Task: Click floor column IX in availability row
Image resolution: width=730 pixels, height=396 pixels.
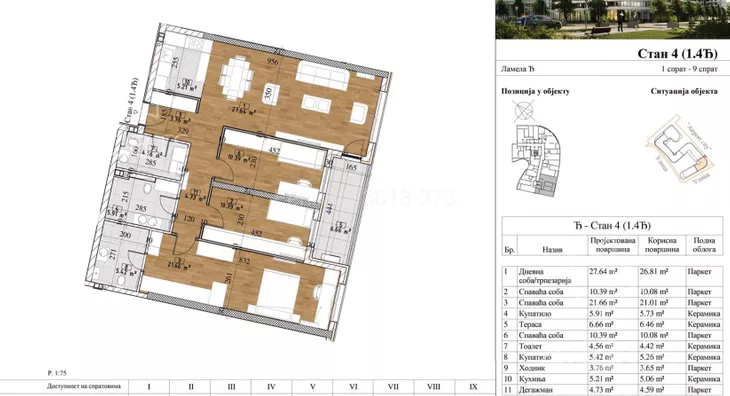Action: click(473, 387)
